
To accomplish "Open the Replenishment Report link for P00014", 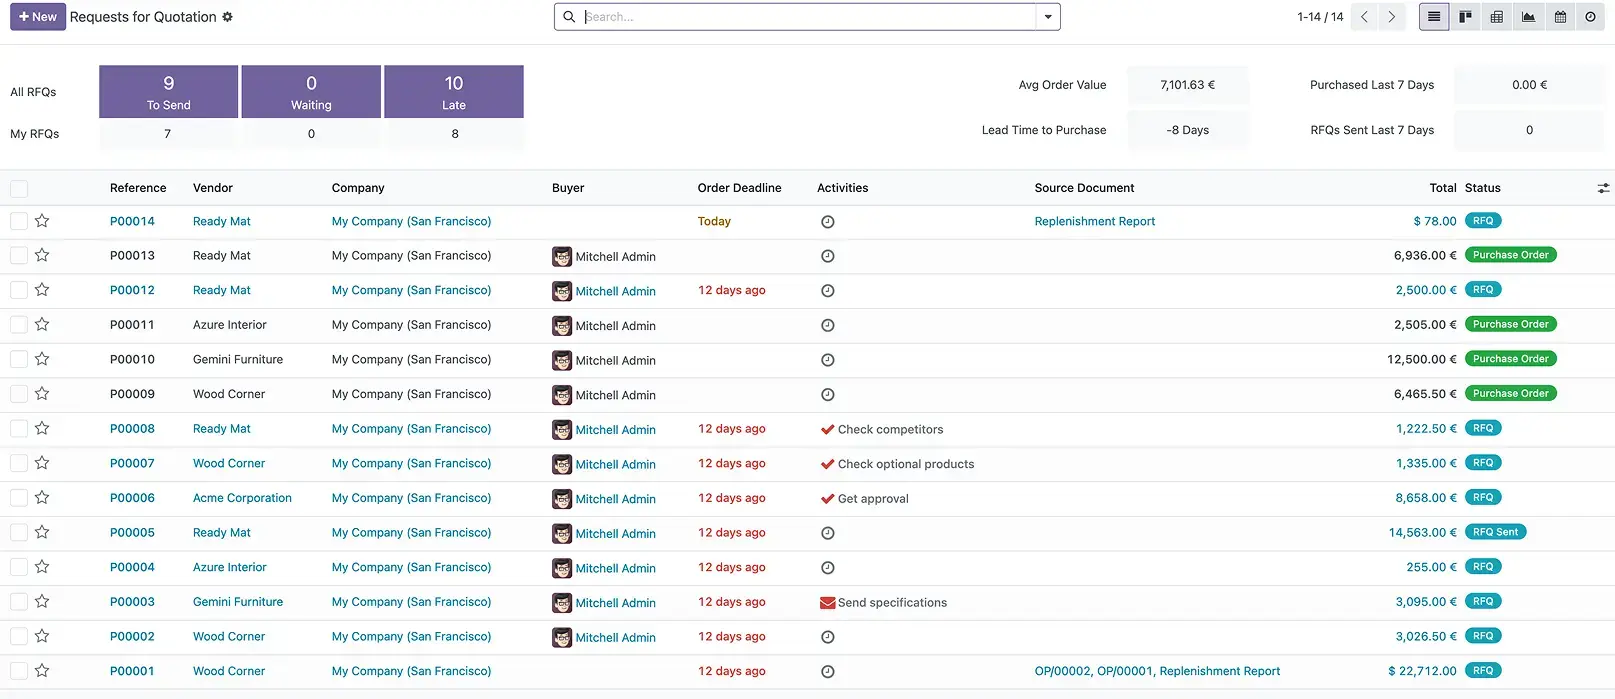I will [x=1094, y=222].
